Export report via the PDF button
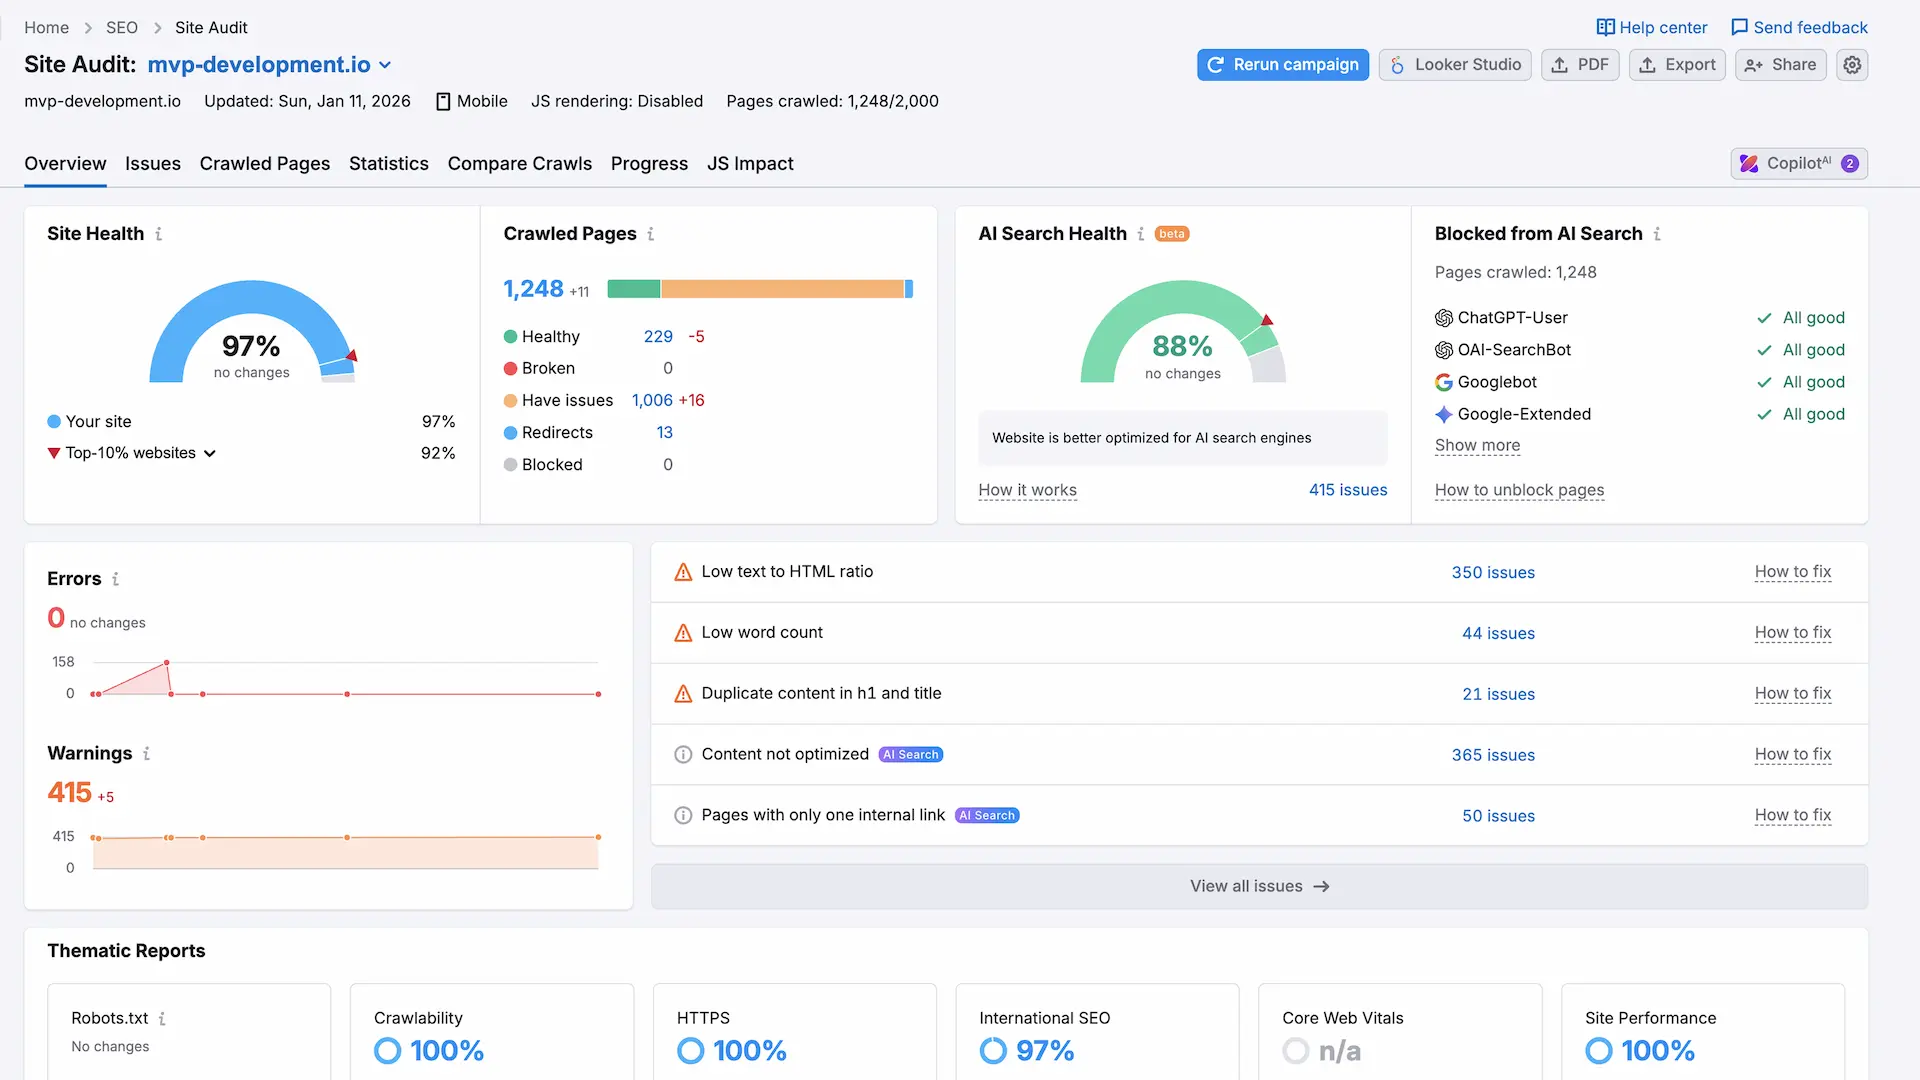Image resolution: width=1920 pixels, height=1080 pixels. (x=1579, y=65)
